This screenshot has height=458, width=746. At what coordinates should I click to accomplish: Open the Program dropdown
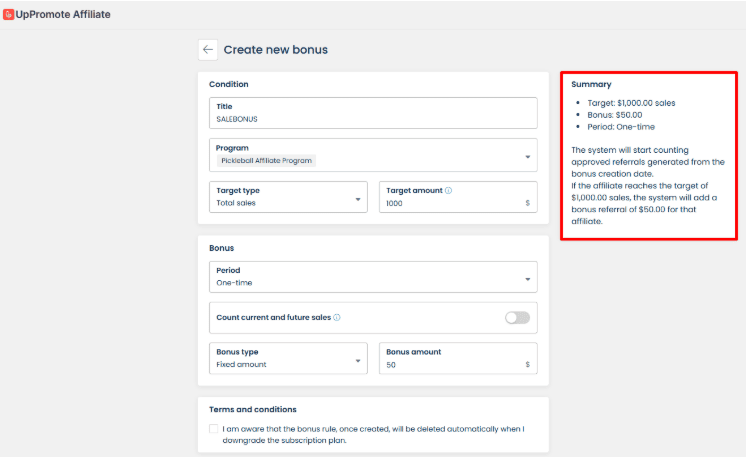pos(527,156)
